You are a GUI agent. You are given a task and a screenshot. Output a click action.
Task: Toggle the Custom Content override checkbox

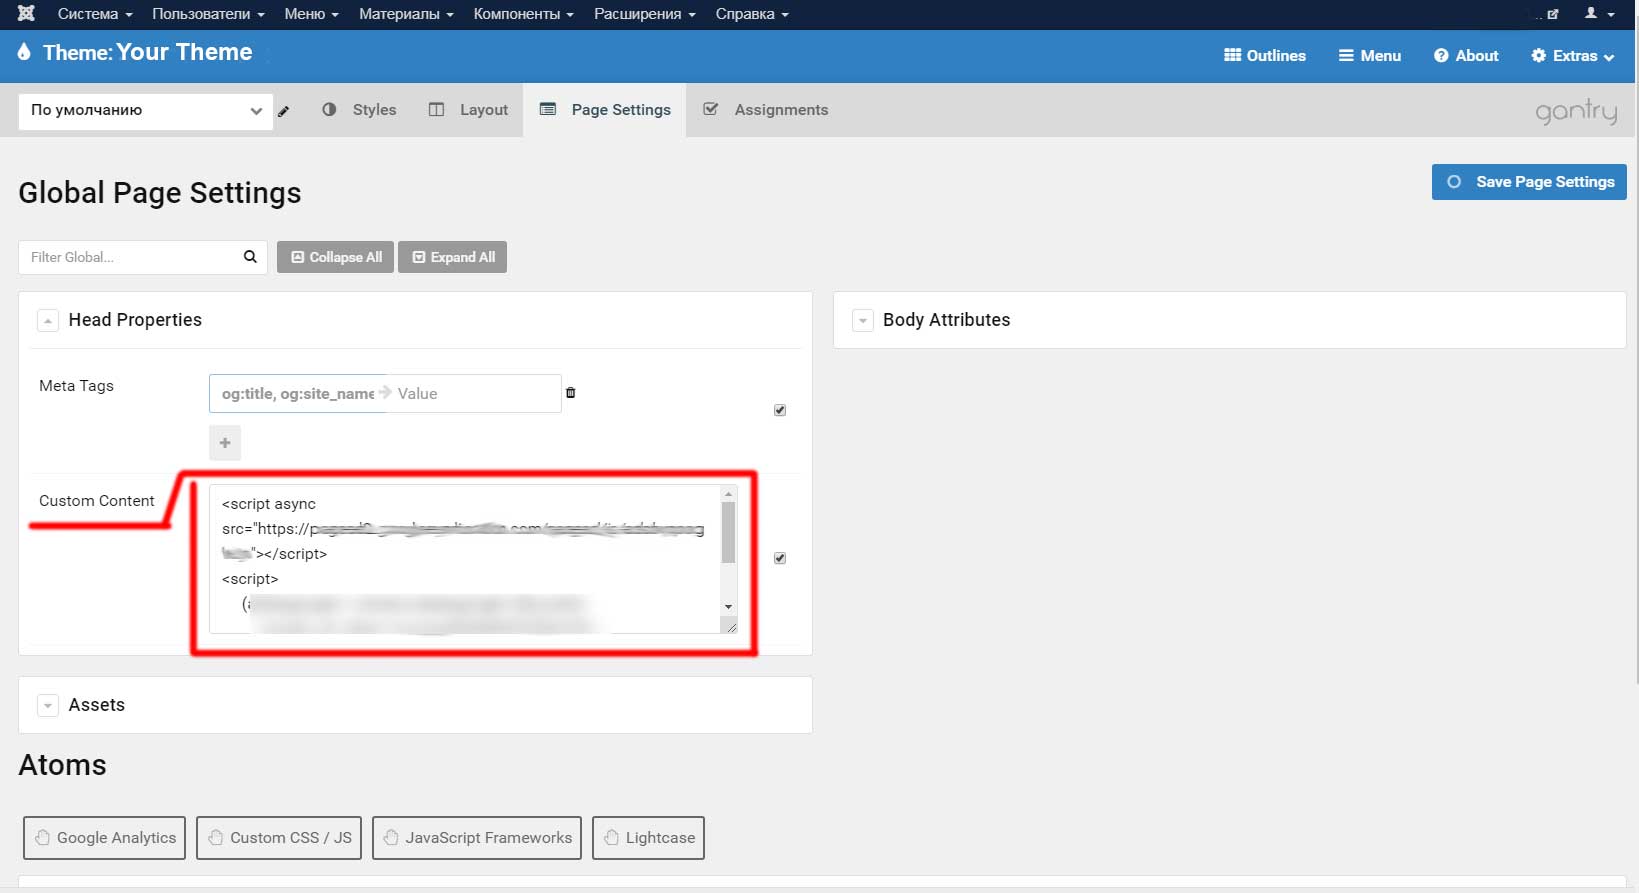[780, 558]
